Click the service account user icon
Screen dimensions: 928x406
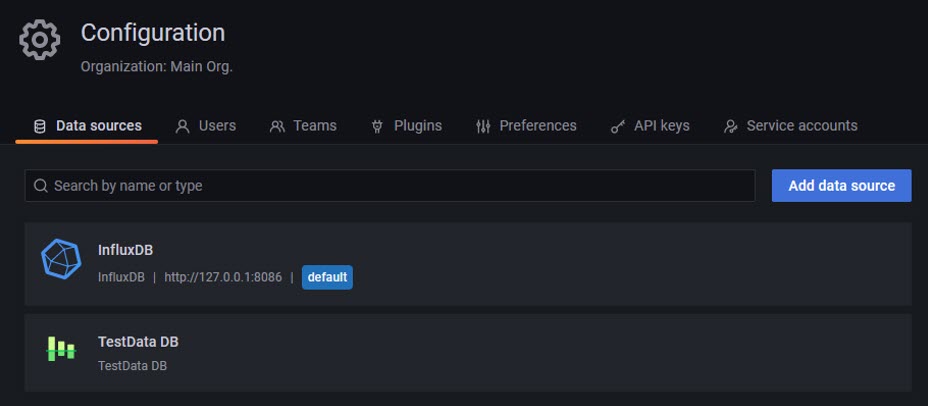[731, 126]
